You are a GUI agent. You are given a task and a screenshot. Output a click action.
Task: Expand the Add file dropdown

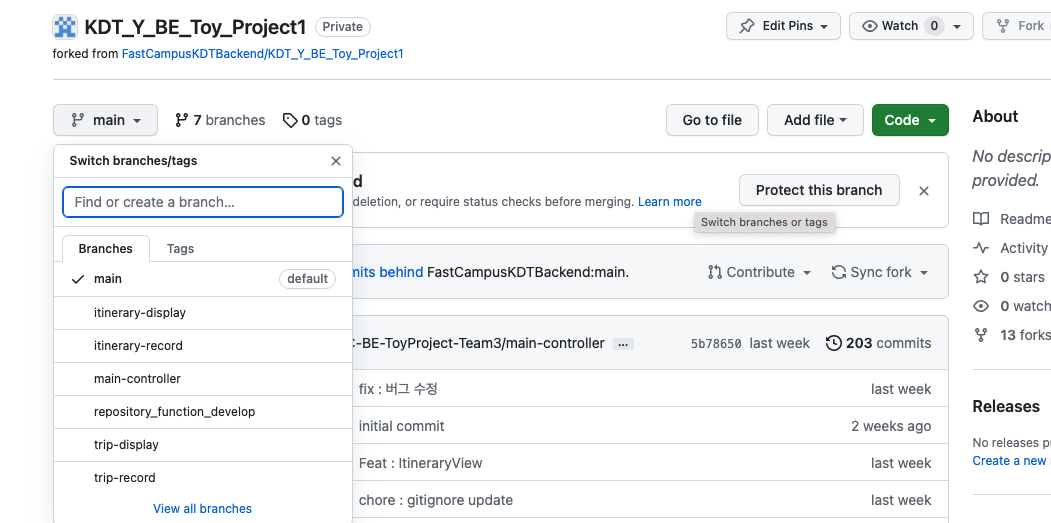click(x=815, y=120)
